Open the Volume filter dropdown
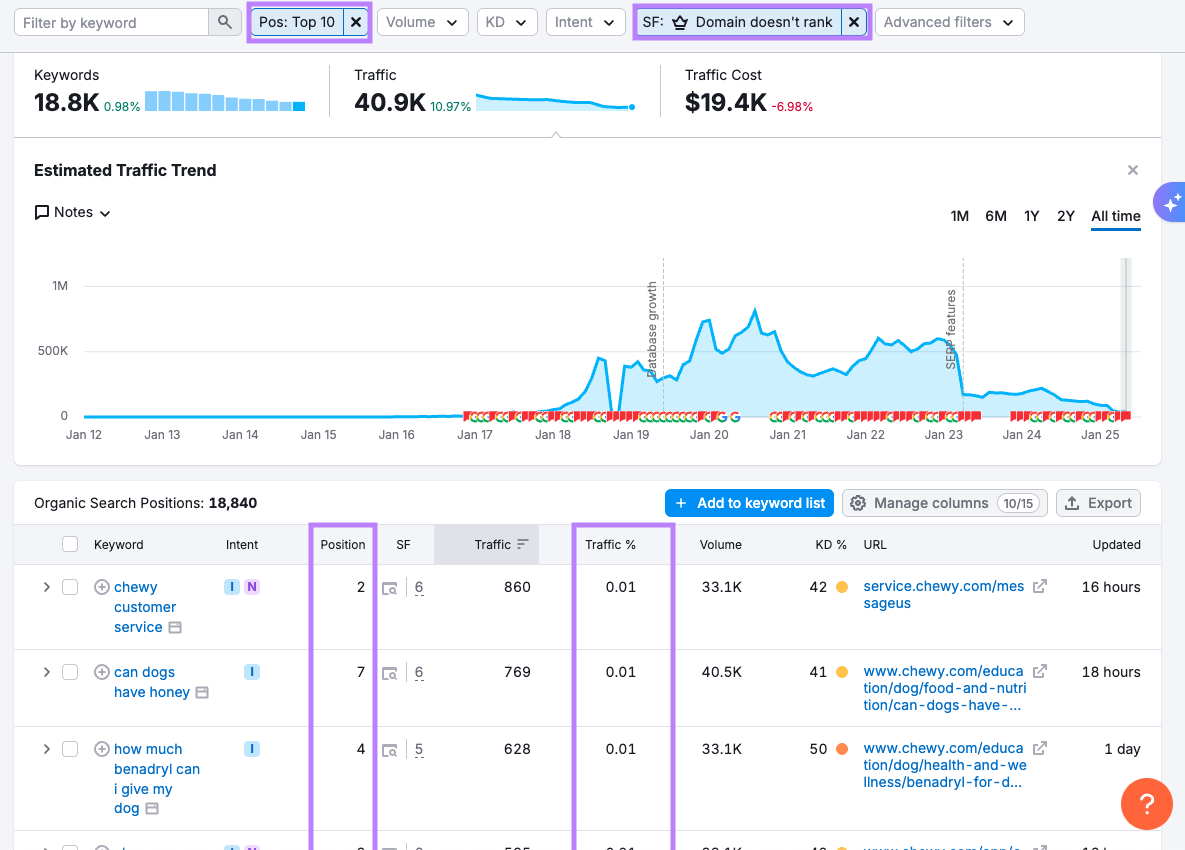The width and height of the screenshot is (1185, 850). [422, 21]
